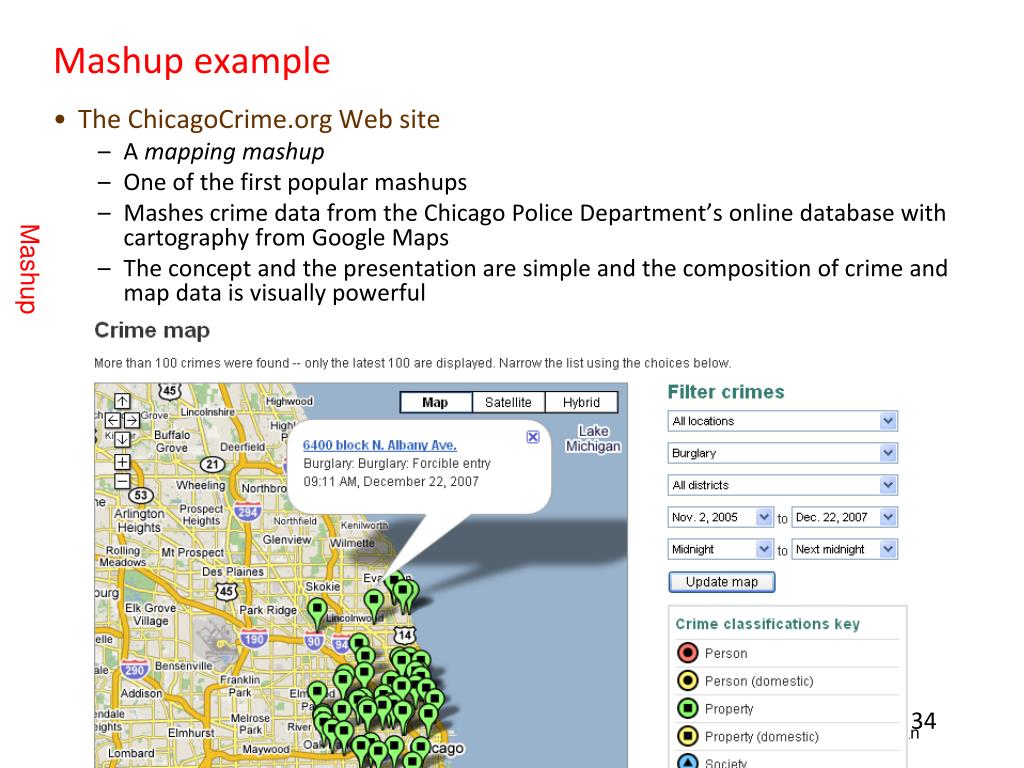Zoom out with the map minus button
Image resolution: width=1024 pixels, height=768 pixels.
pyautogui.click(x=122, y=481)
